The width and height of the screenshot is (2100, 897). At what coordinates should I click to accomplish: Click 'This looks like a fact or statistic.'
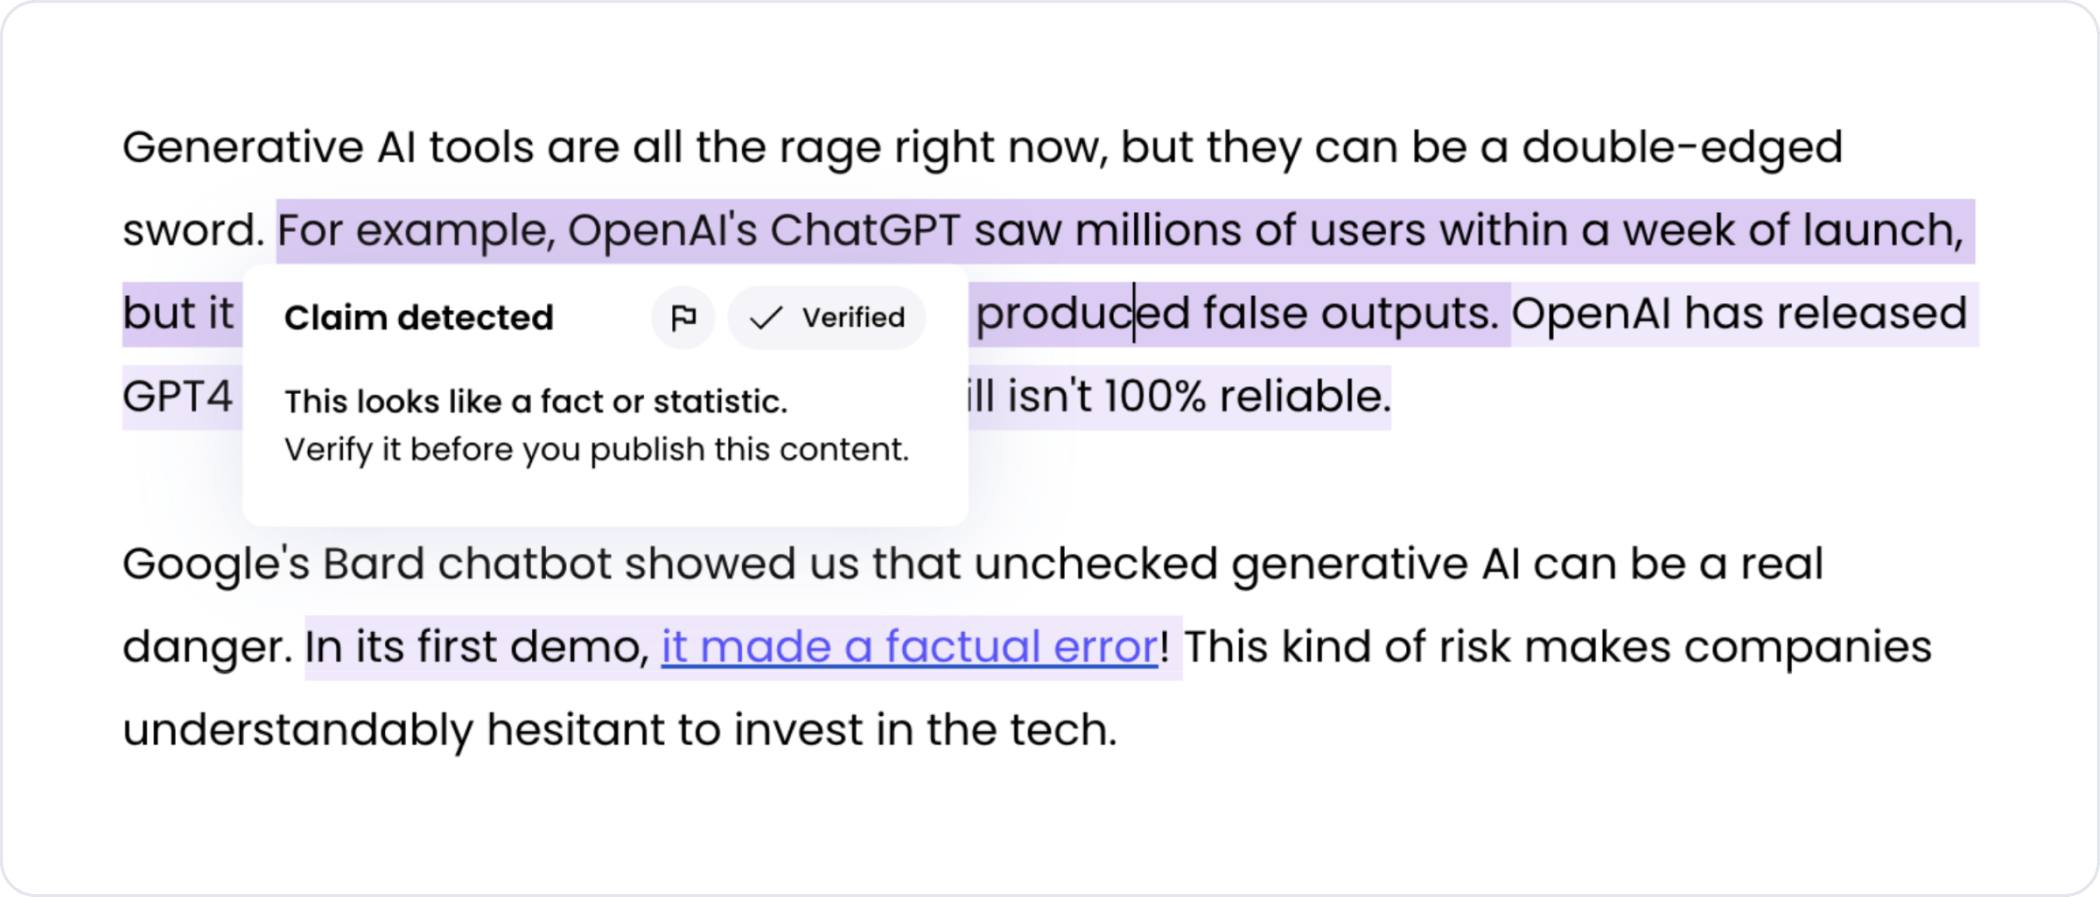[536, 402]
